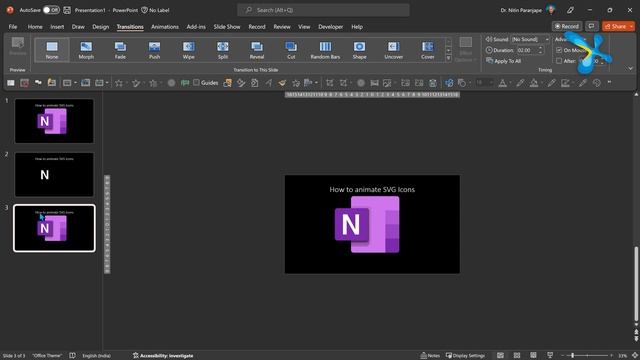Switch to Normal view in status bar
Viewport: 640px width, 360px height.
pos(500,355)
